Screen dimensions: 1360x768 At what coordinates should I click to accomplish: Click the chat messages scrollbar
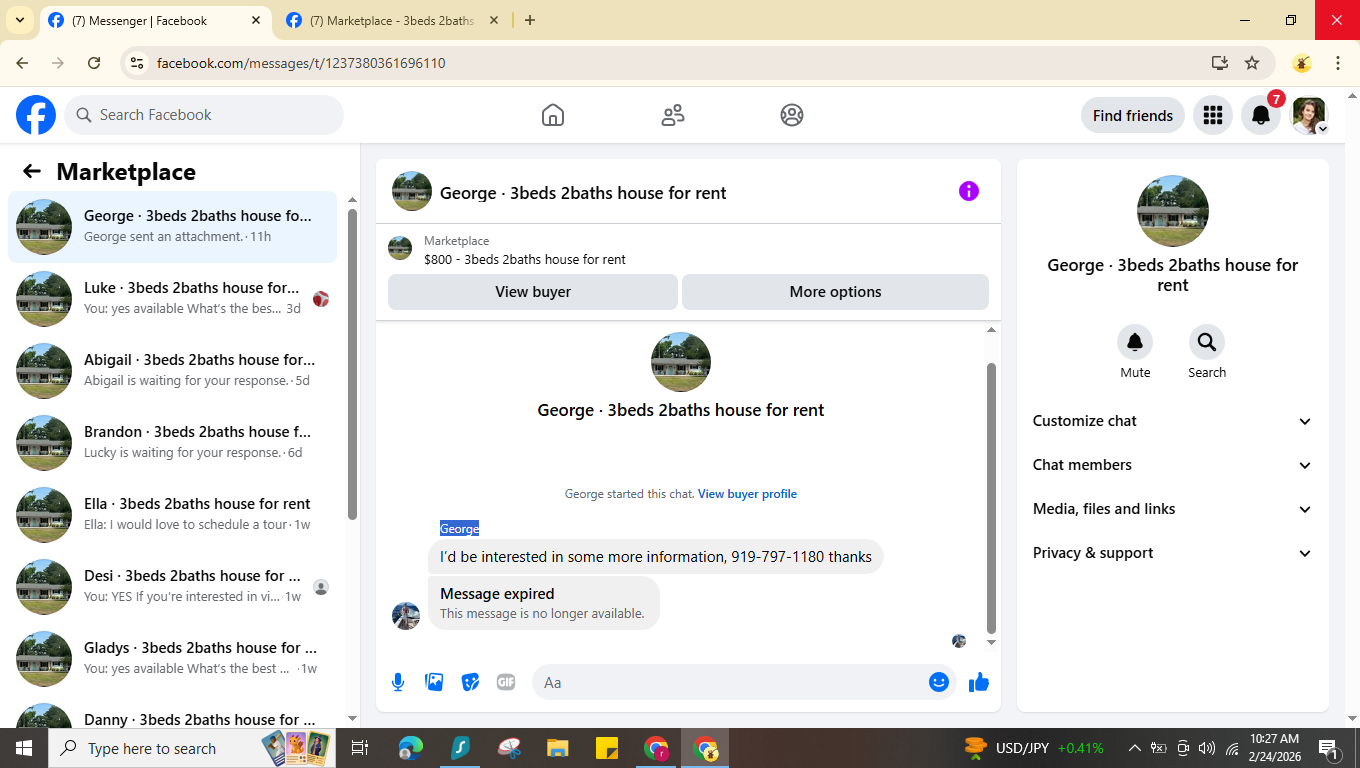[x=991, y=498]
